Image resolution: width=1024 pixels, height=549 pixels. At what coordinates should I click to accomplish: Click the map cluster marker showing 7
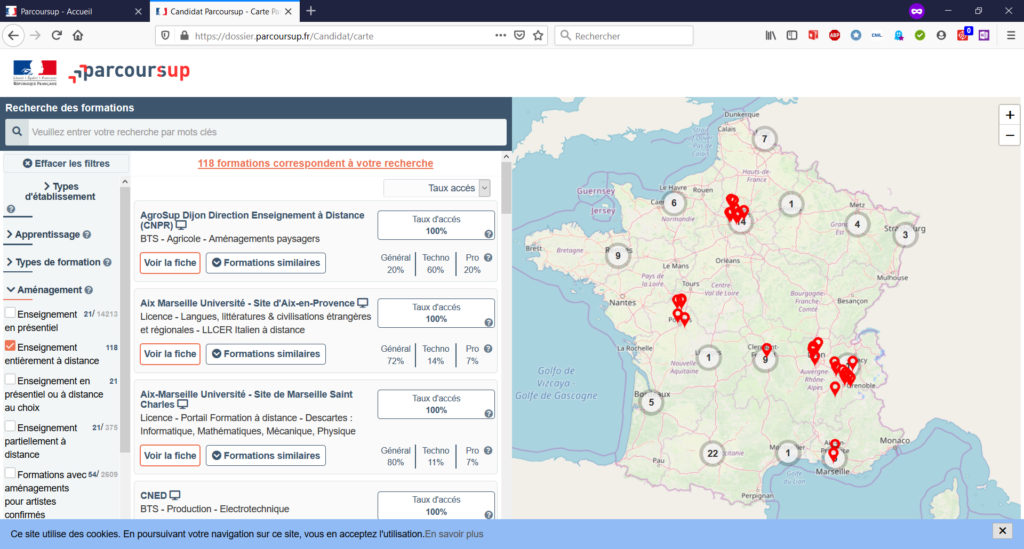[x=764, y=138]
